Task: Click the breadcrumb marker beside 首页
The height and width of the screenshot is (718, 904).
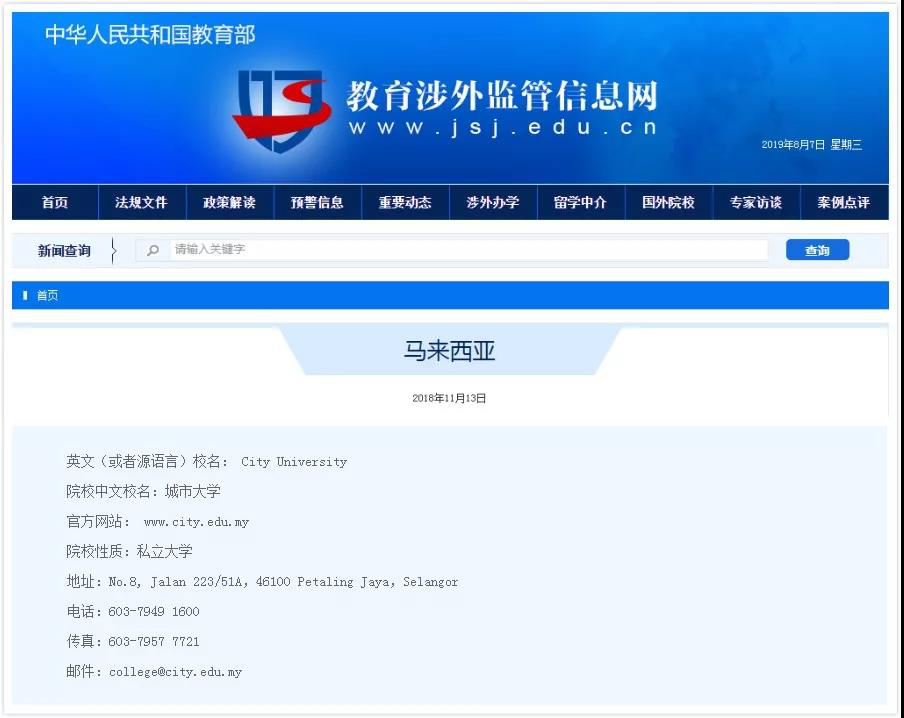Action: point(26,295)
